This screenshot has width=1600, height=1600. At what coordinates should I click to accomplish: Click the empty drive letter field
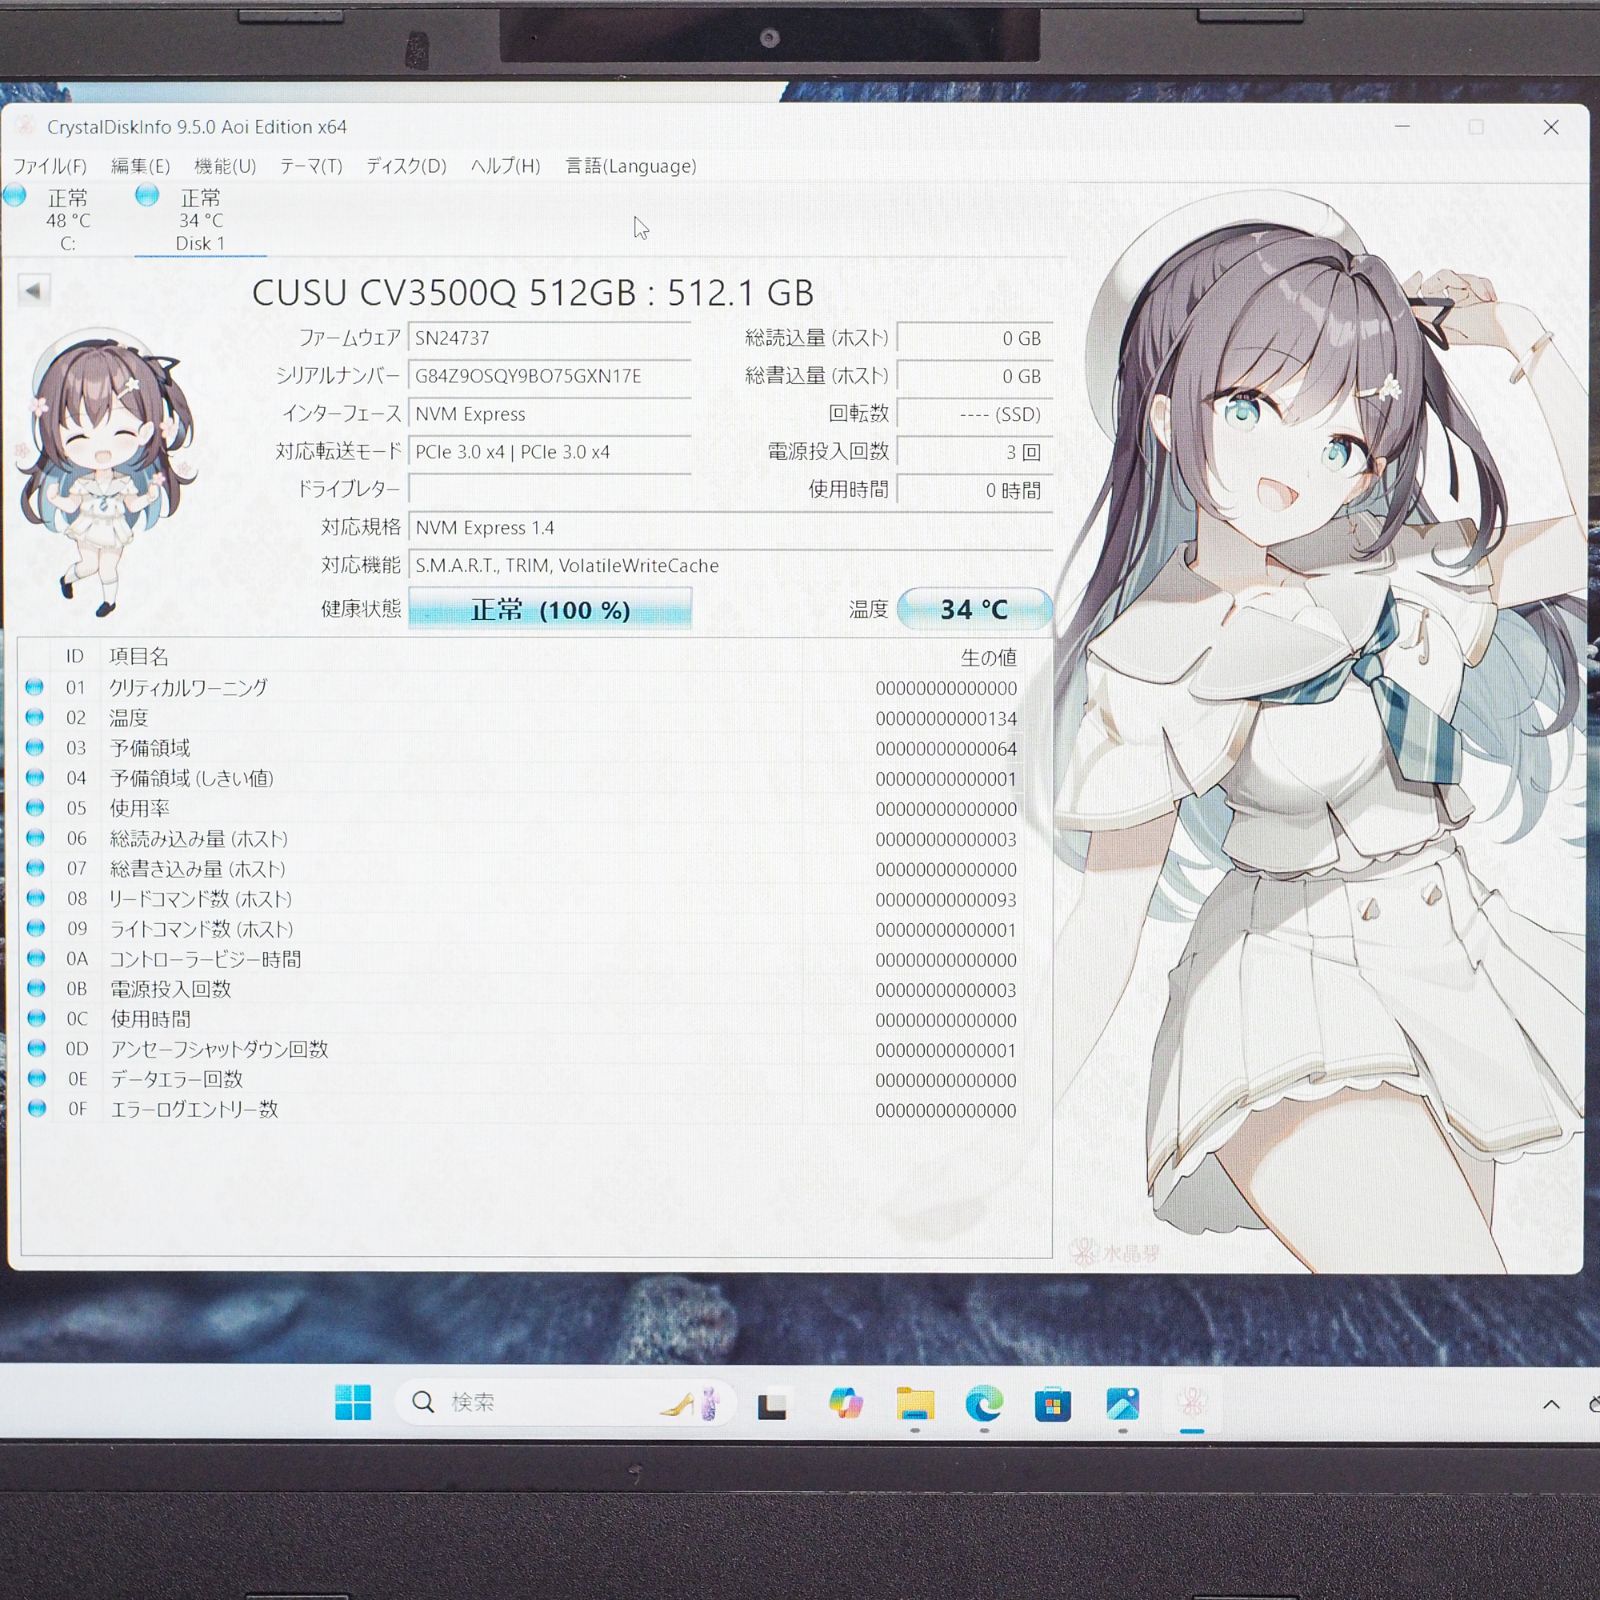tap(550, 489)
